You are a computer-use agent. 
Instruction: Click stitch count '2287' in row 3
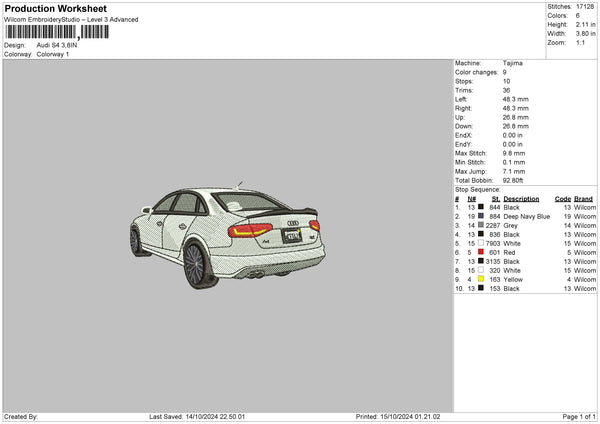tap(493, 226)
